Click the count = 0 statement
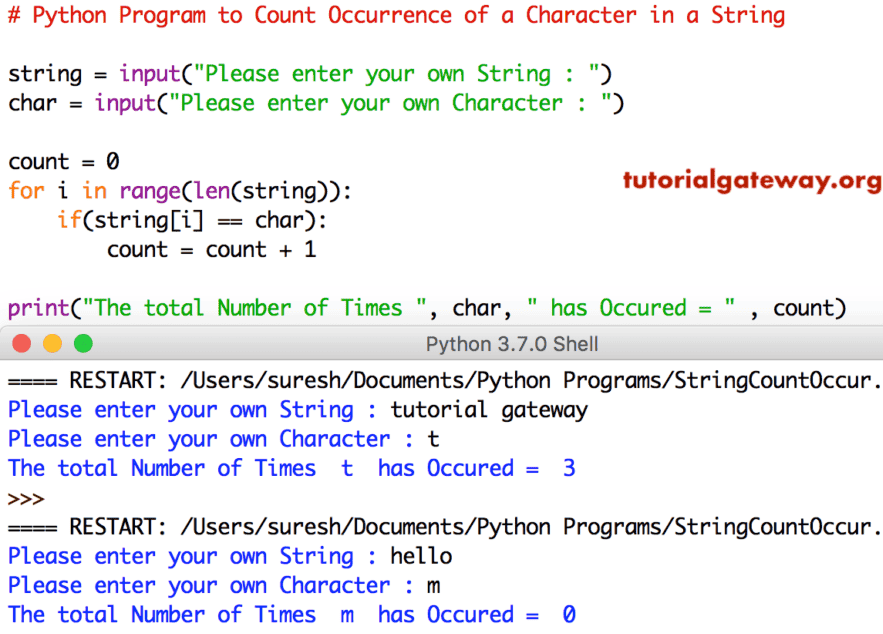The height and width of the screenshot is (634, 883). (62, 161)
